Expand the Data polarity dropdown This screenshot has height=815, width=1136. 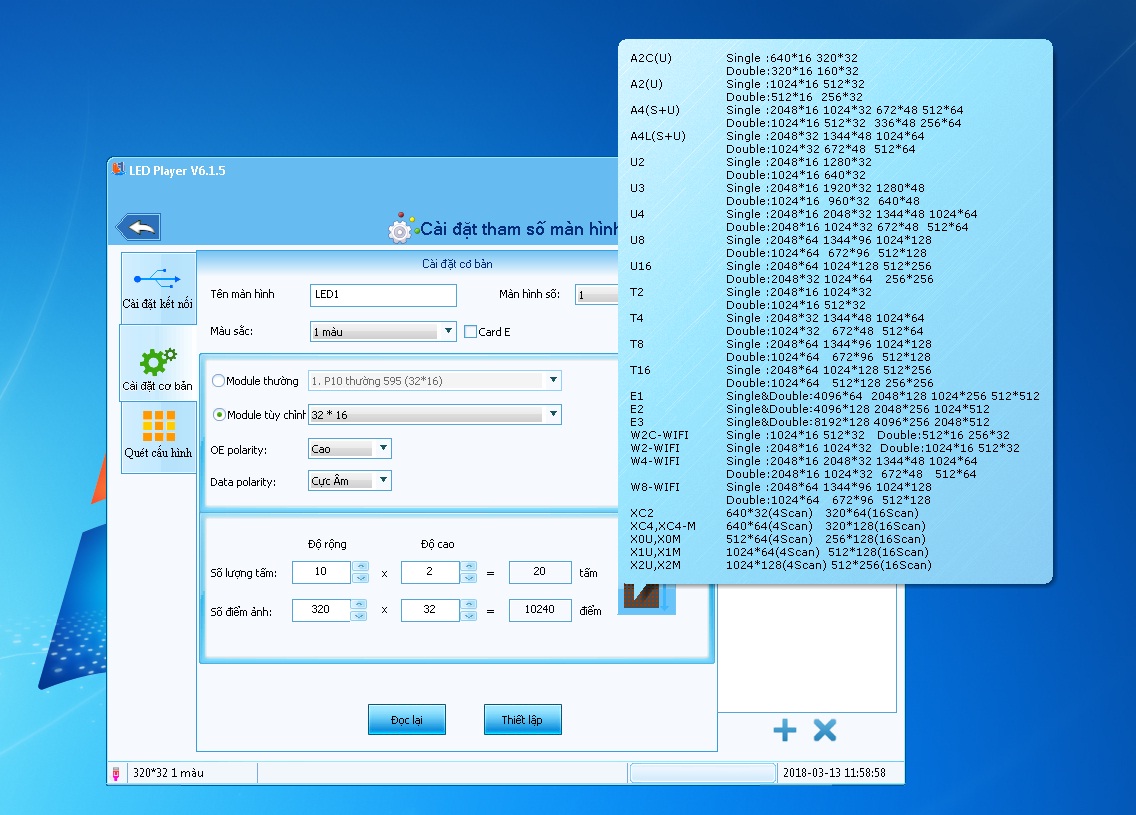(383, 482)
